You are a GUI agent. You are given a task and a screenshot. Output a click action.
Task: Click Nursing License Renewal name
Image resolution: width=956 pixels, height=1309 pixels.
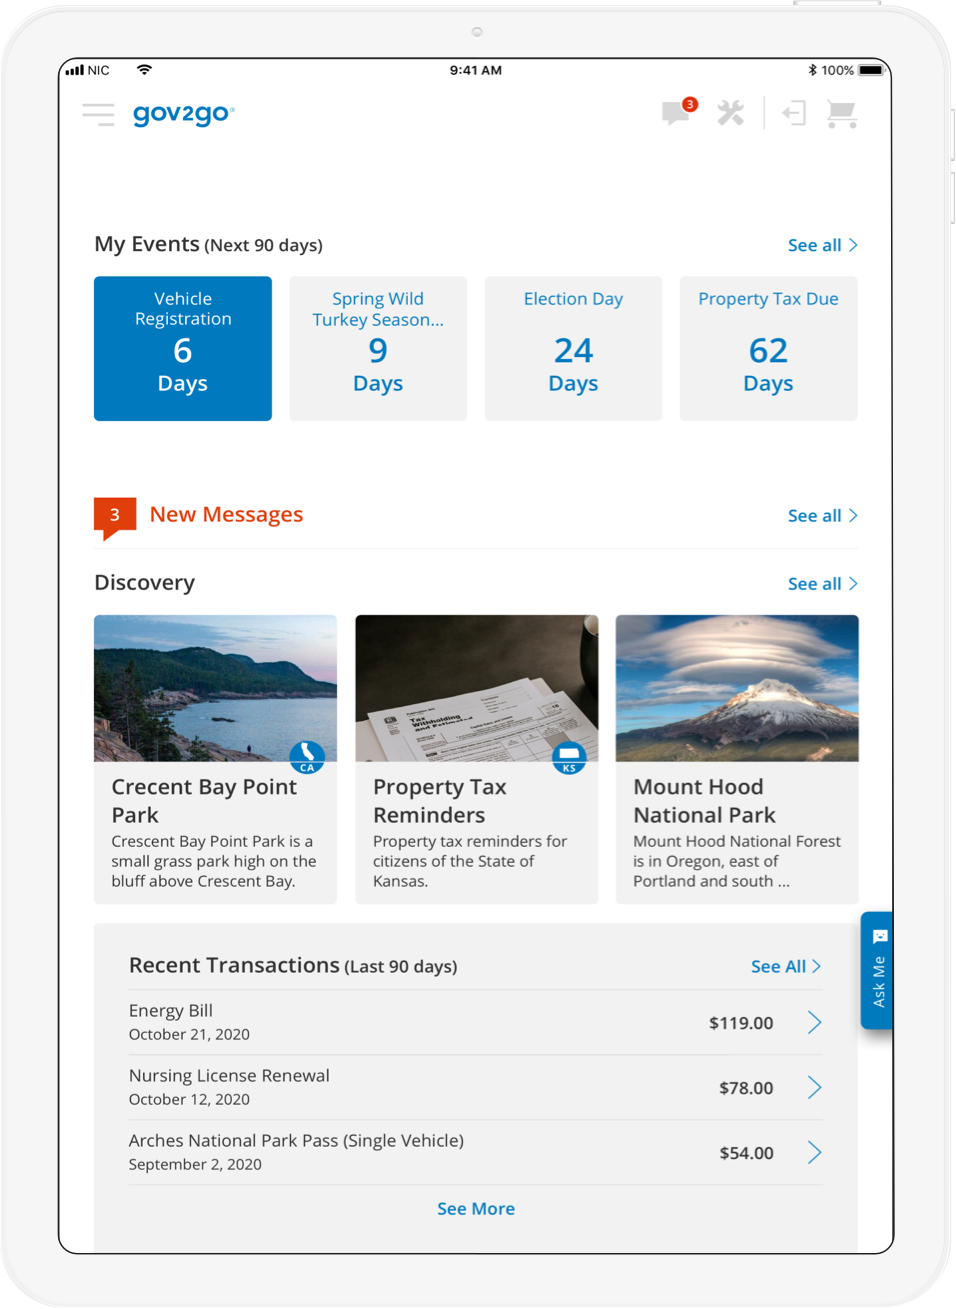[x=229, y=1076]
